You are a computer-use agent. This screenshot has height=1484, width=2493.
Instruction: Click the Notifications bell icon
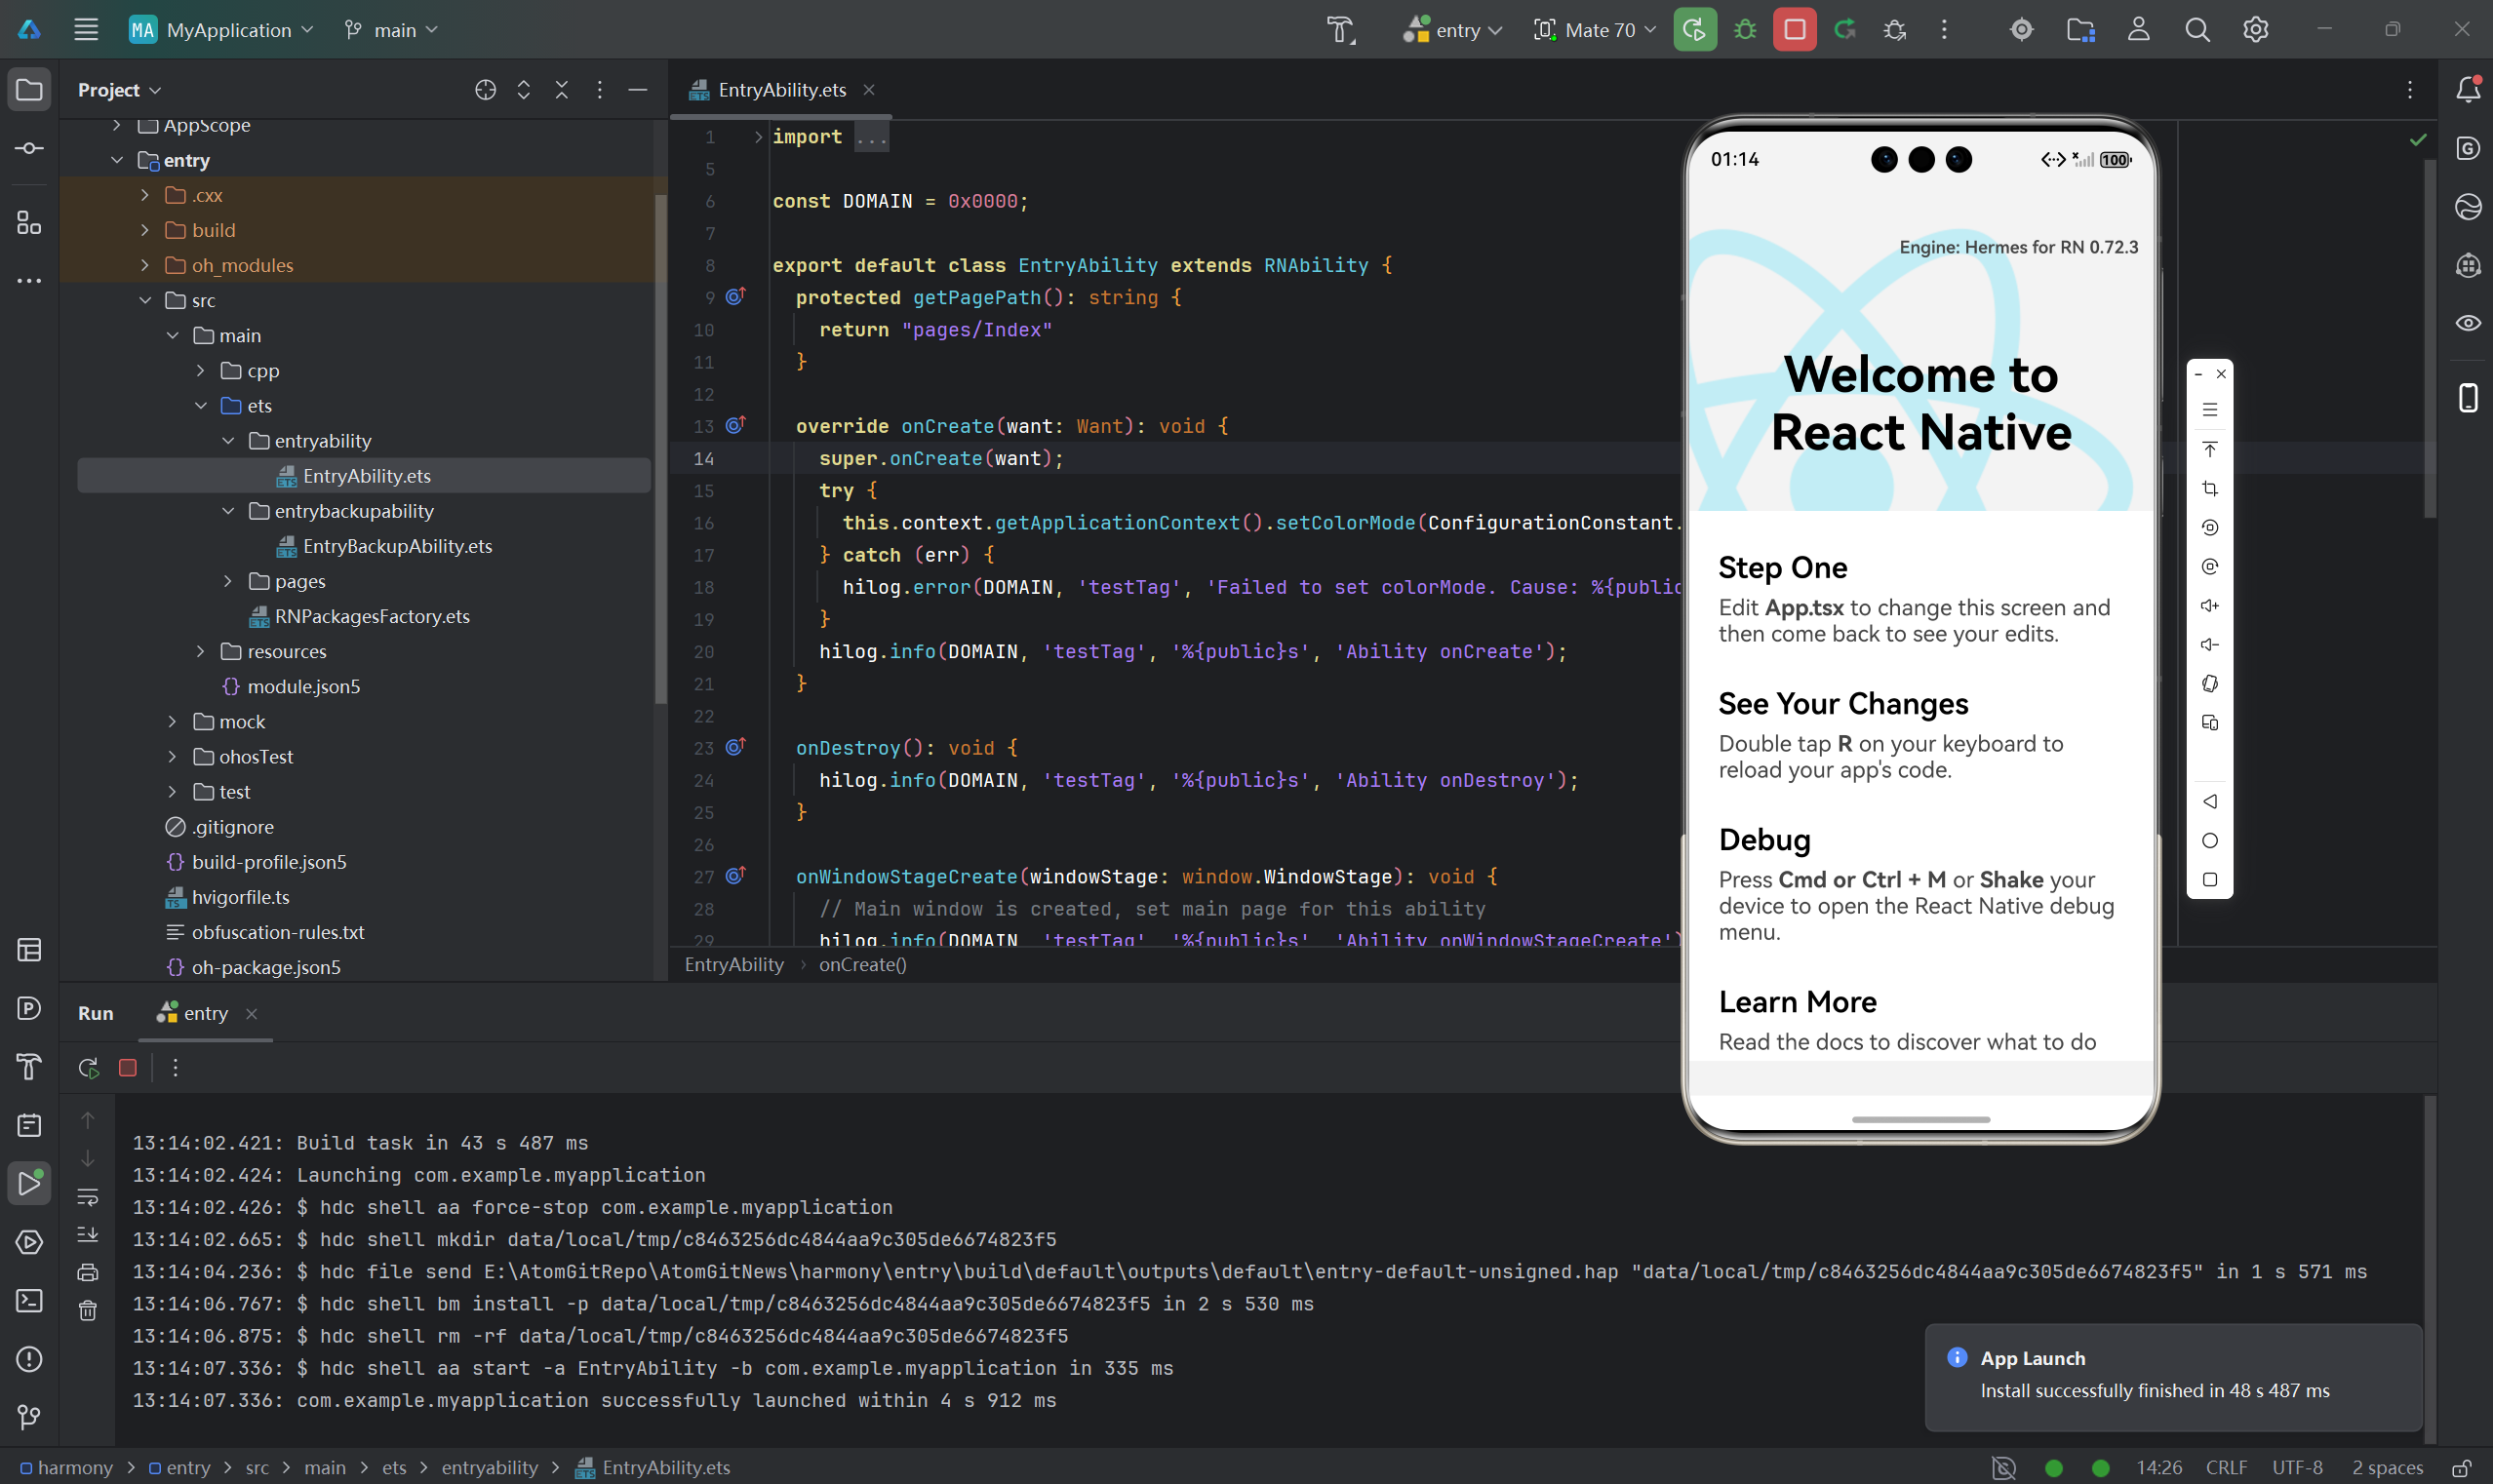point(2468,90)
